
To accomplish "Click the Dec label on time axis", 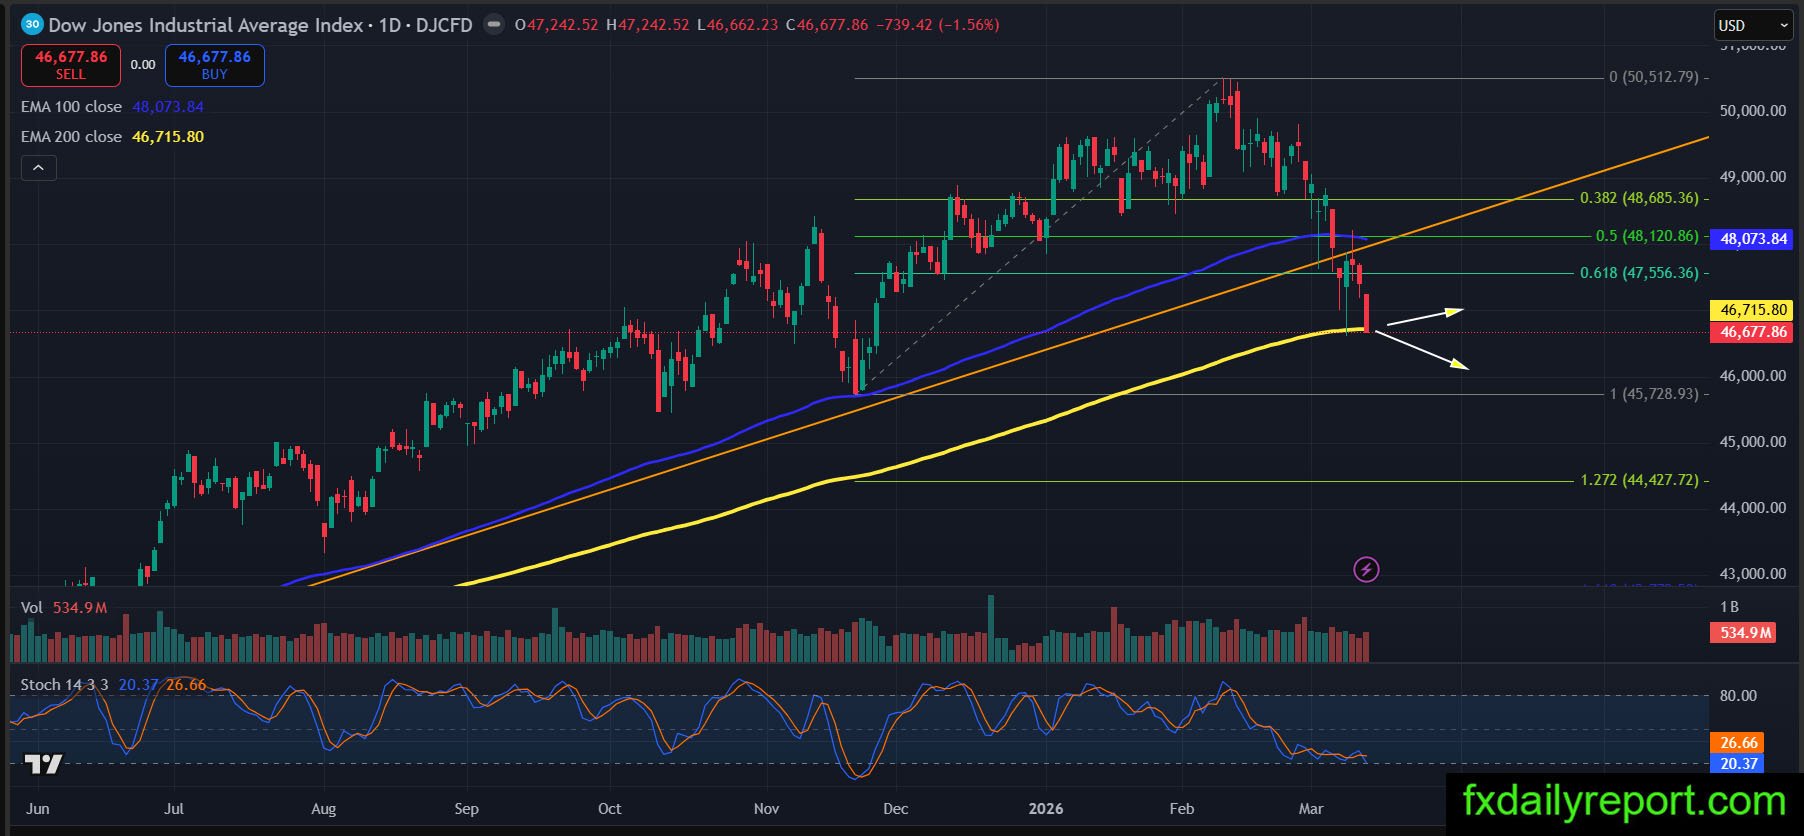I will (x=896, y=809).
